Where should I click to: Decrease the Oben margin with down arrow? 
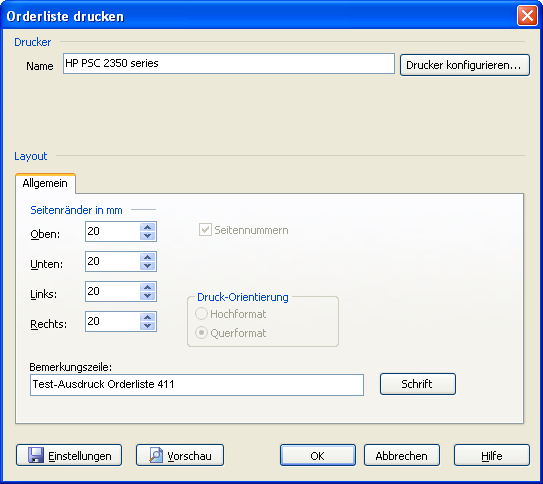pos(148,236)
